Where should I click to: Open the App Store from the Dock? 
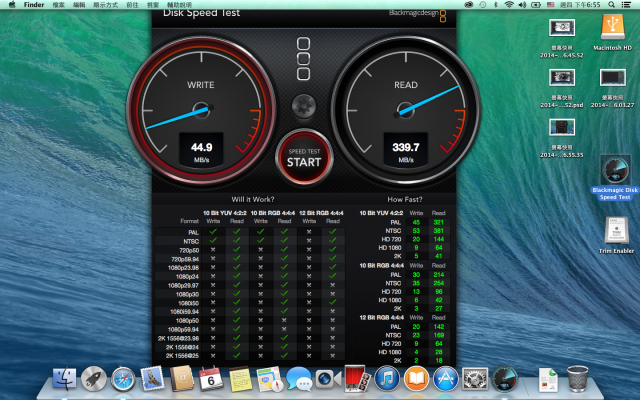pos(446,379)
